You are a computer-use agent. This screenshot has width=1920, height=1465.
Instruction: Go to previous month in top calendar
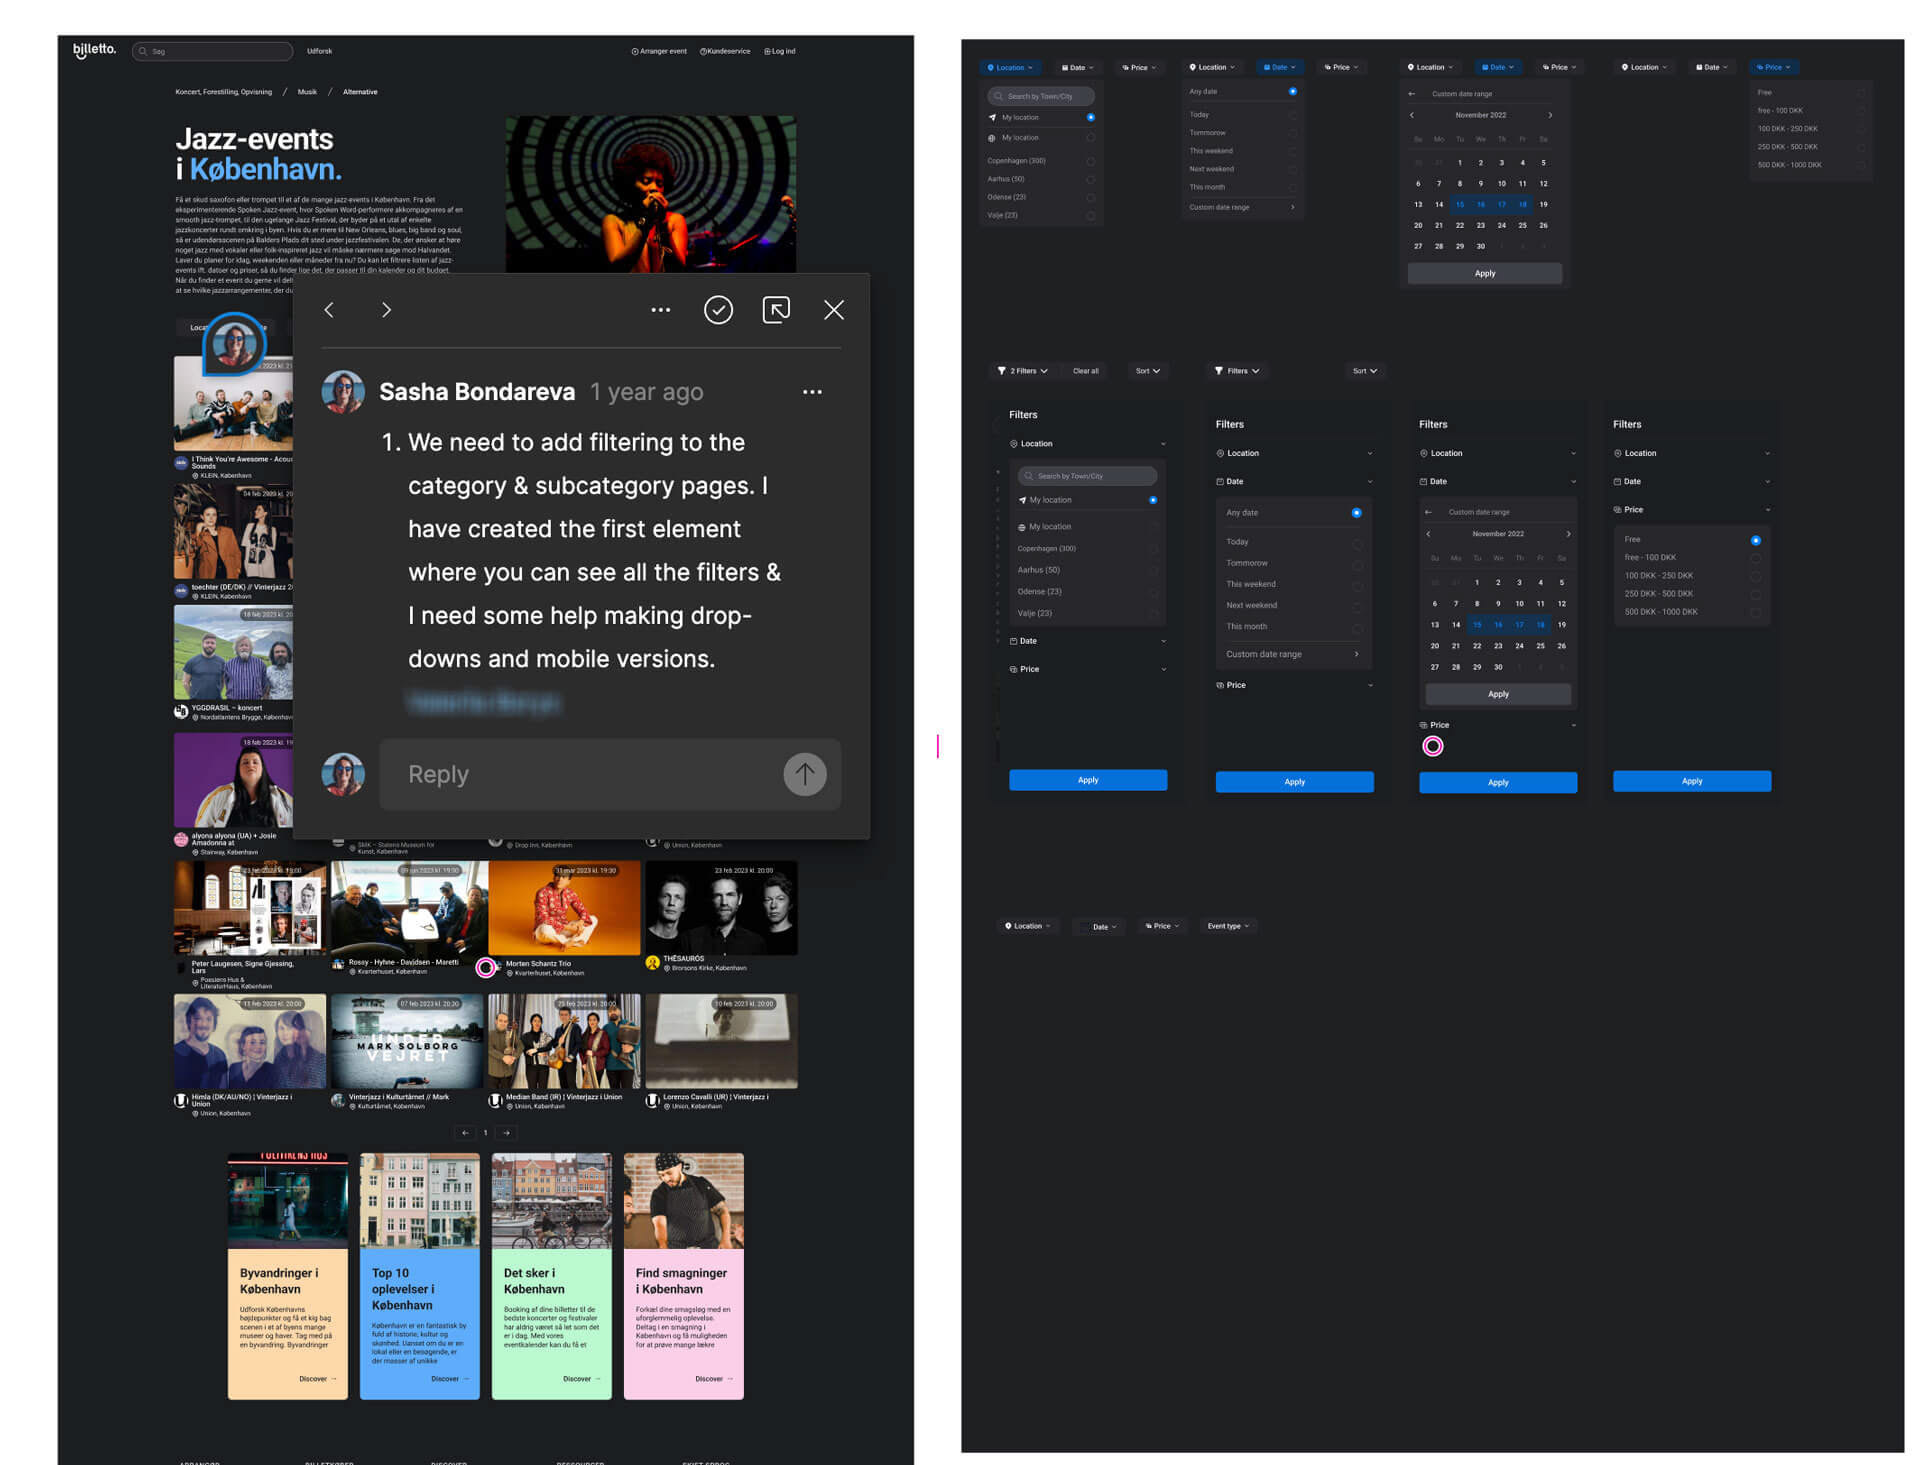(1412, 115)
